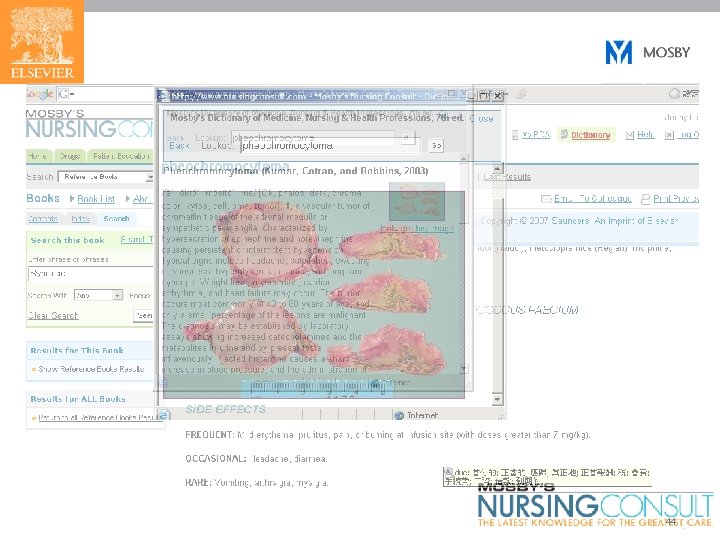Switch to the Index tab
The image size is (720, 540).
[x=80, y=219]
